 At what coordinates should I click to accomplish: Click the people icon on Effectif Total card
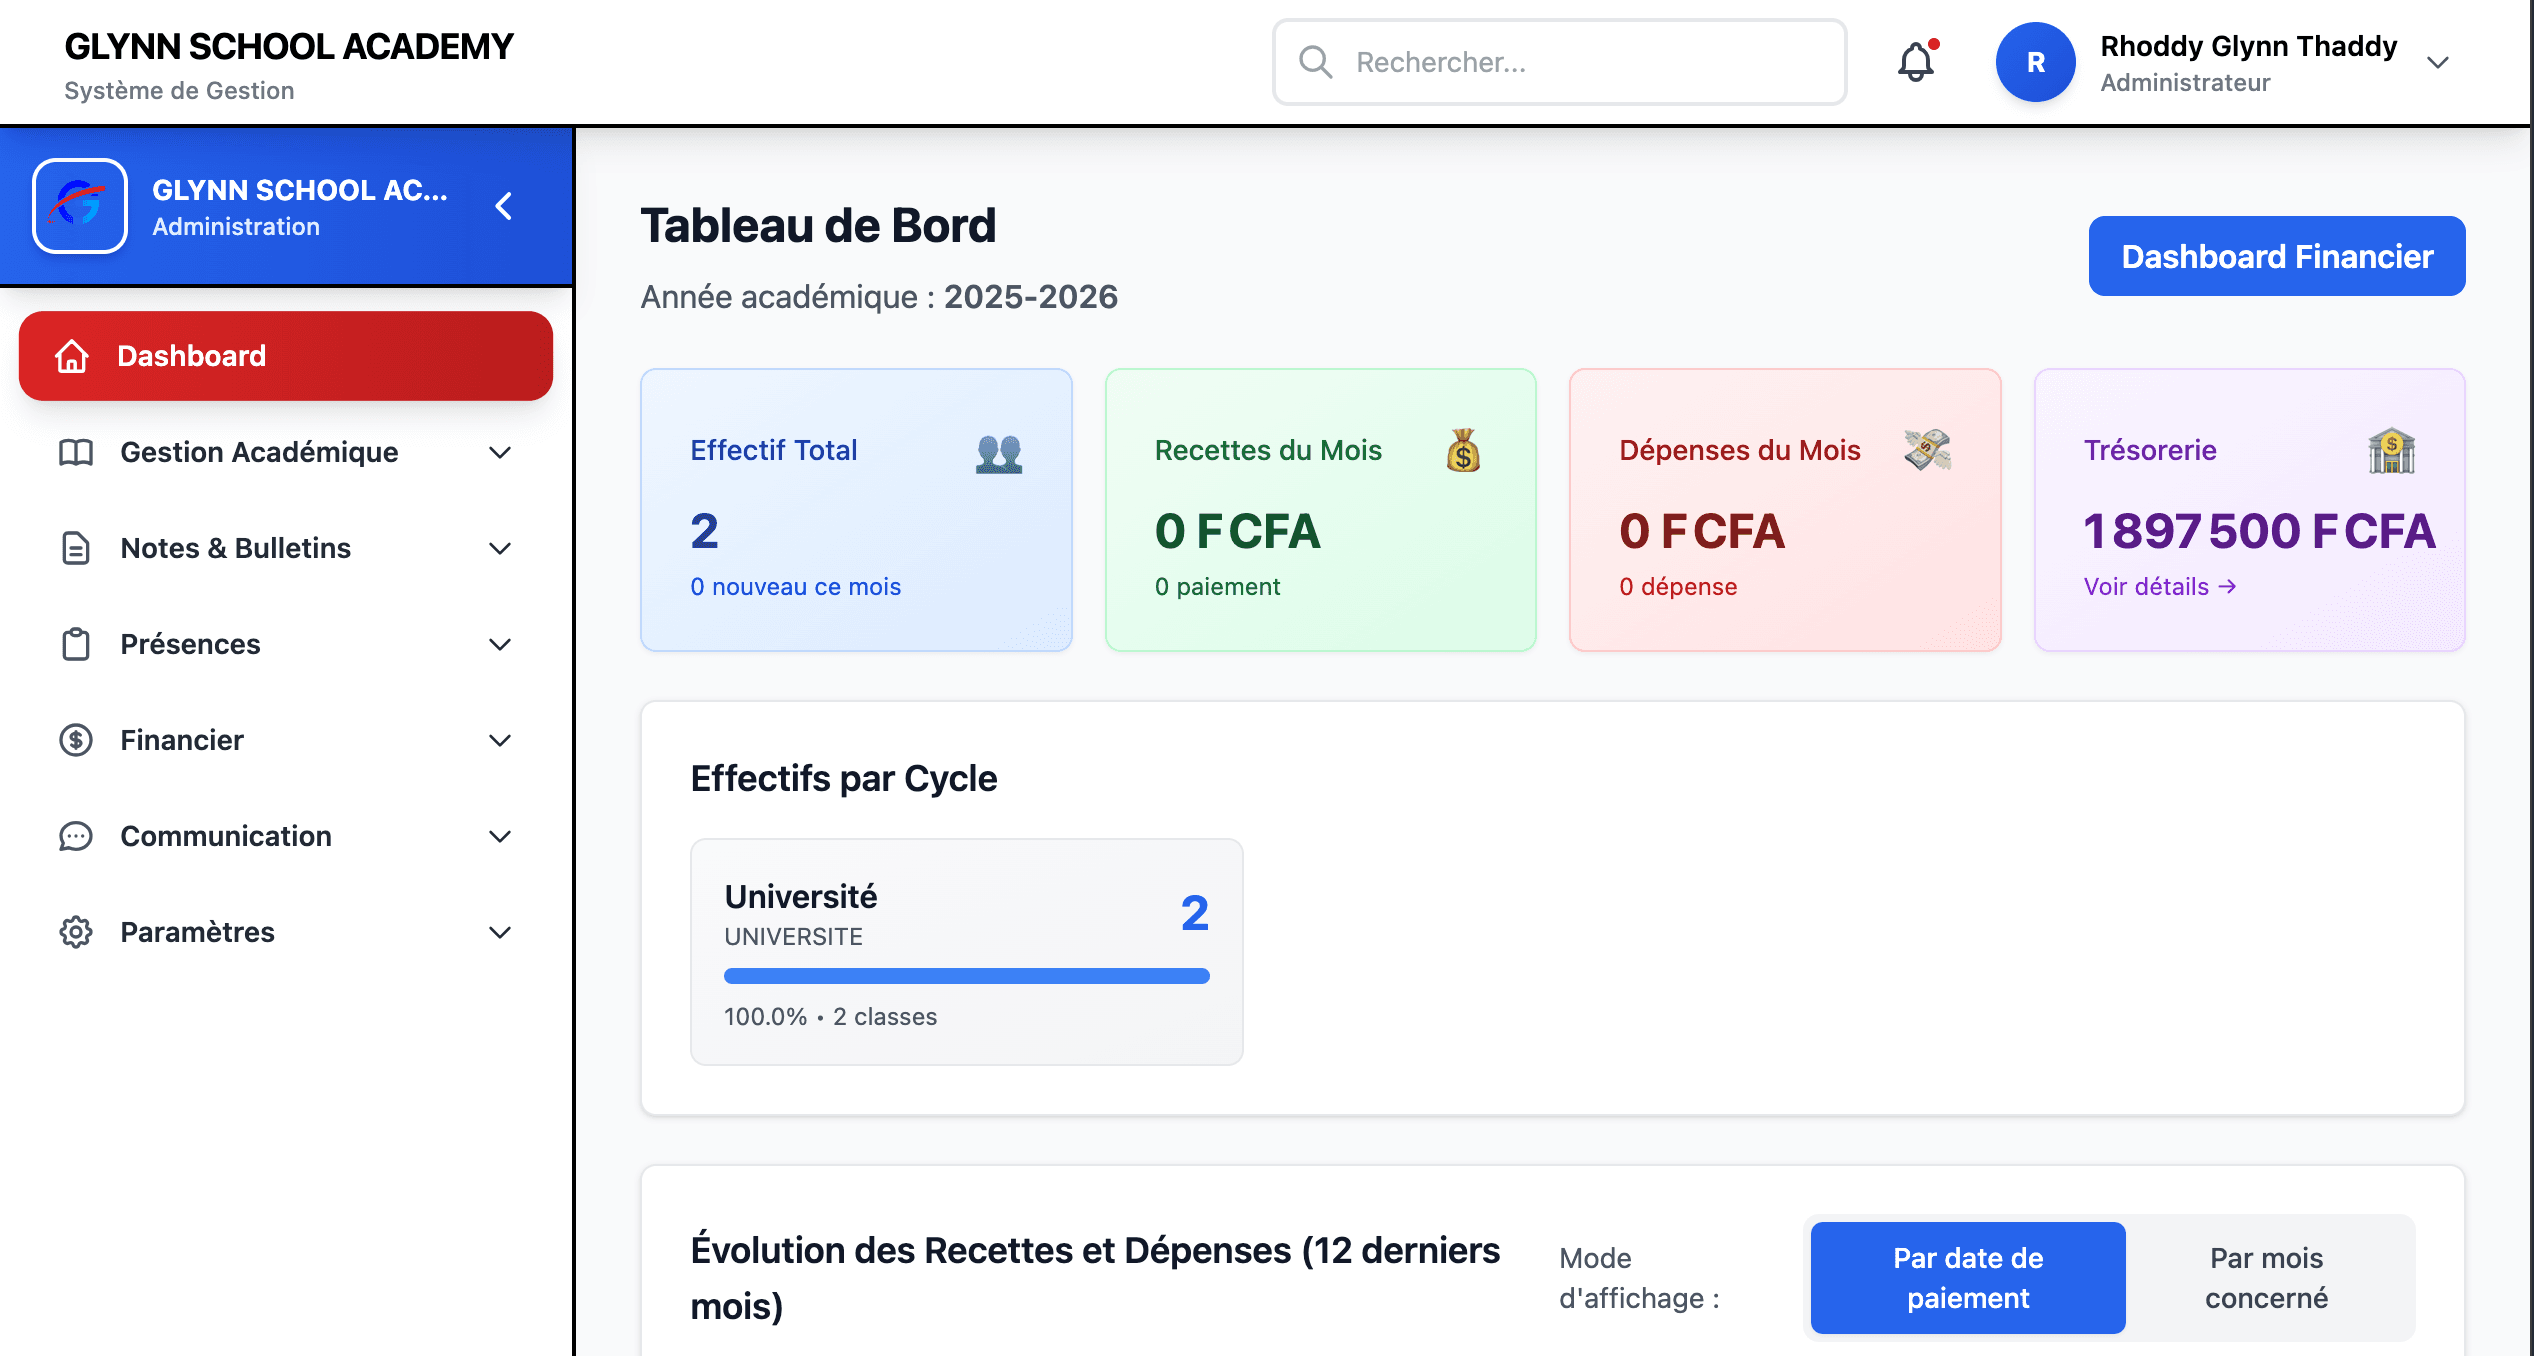(x=998, y=453)
